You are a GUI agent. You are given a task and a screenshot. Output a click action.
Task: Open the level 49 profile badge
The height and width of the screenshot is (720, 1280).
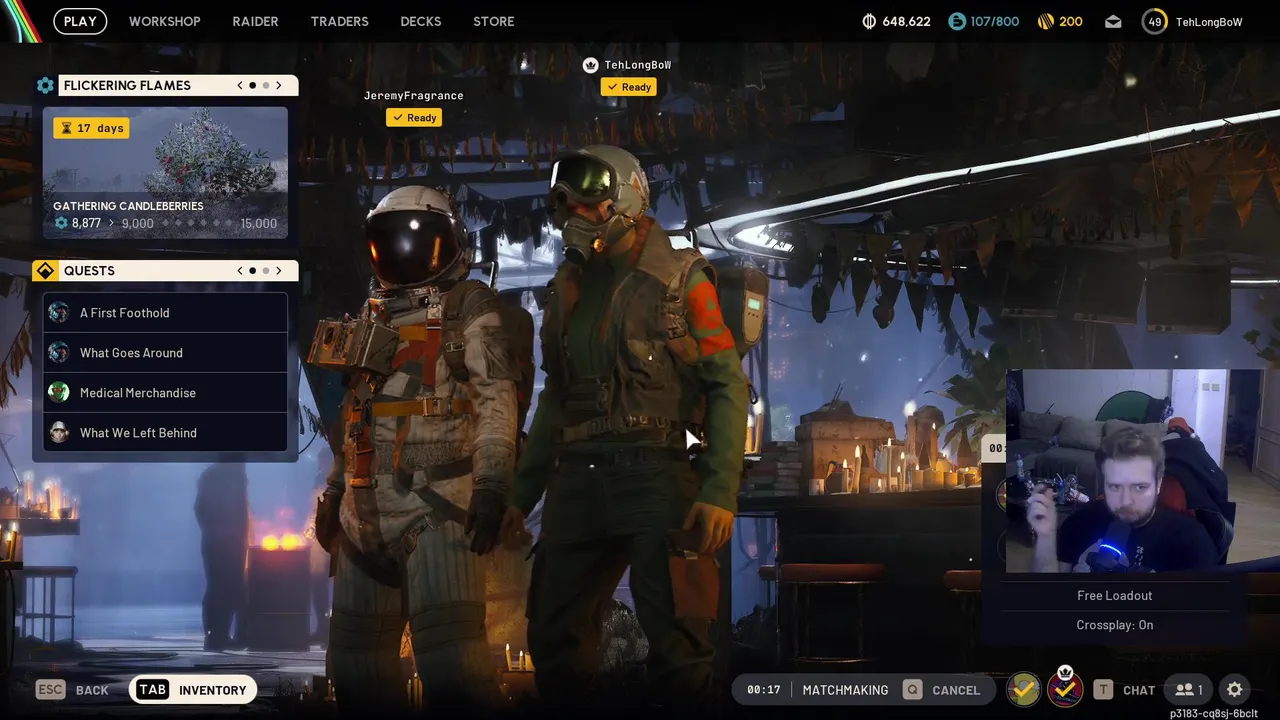(x=1154, y=21)
